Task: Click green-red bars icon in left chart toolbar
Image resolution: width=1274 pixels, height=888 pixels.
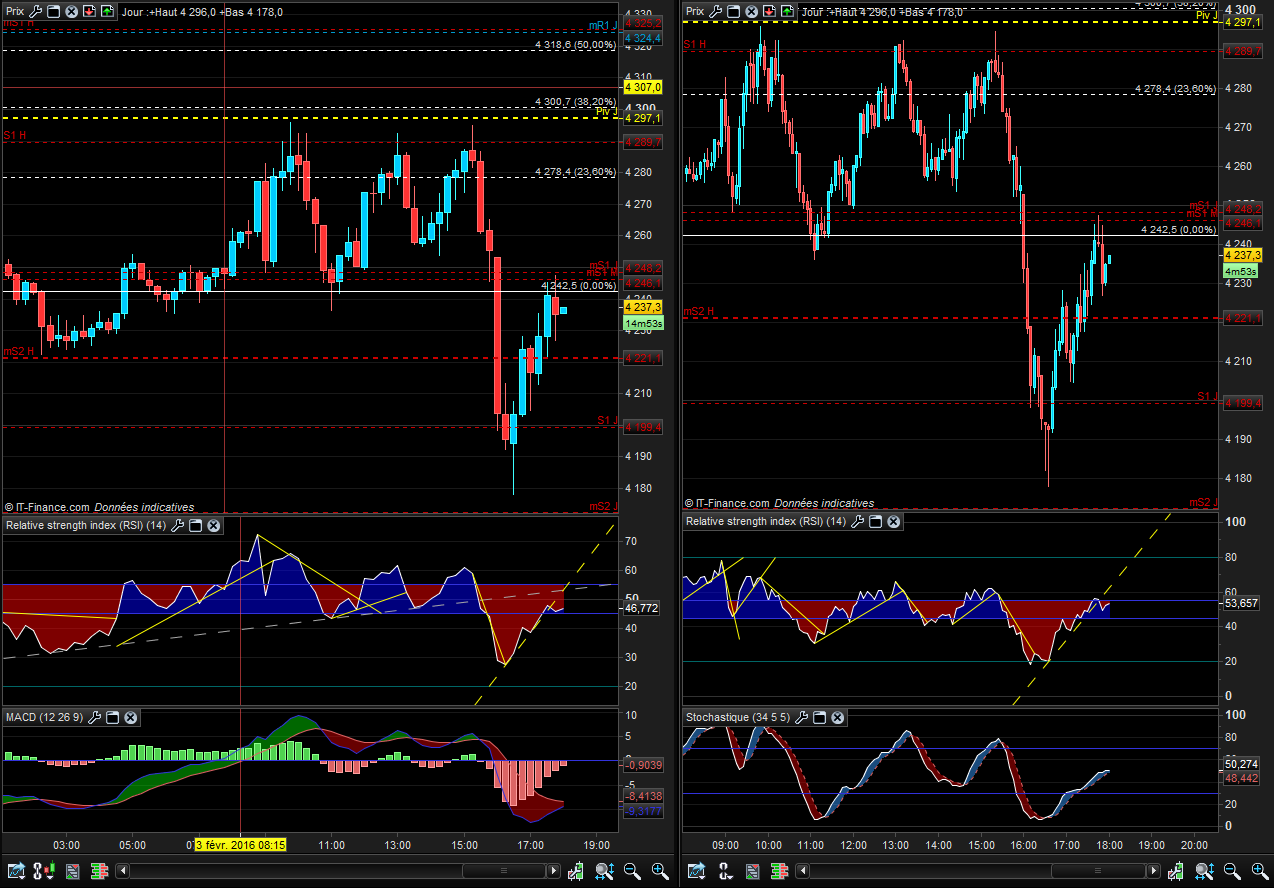Action: coord(99,871)
